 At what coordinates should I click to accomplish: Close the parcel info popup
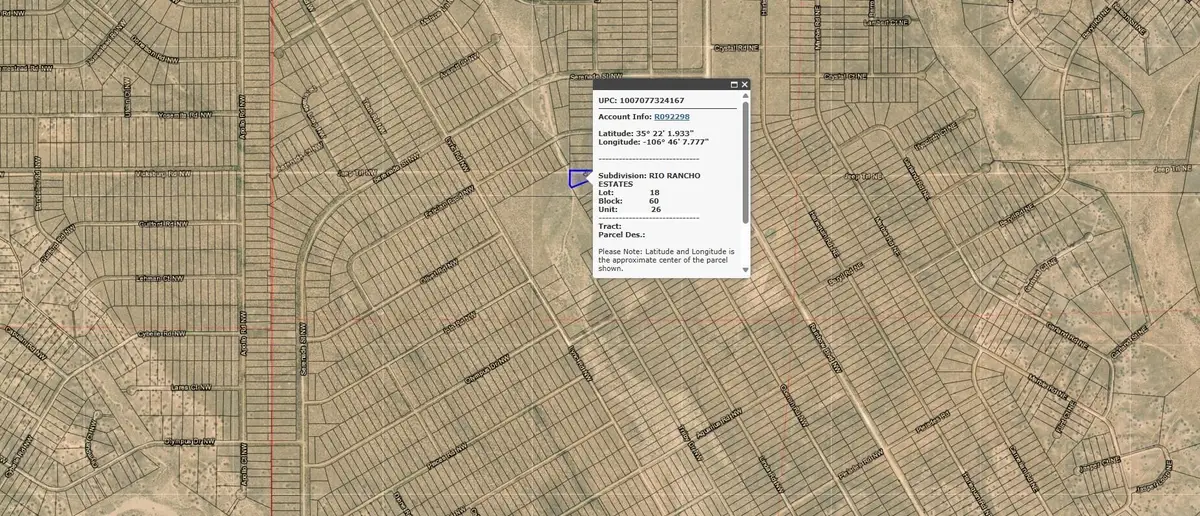coord(743,85)
